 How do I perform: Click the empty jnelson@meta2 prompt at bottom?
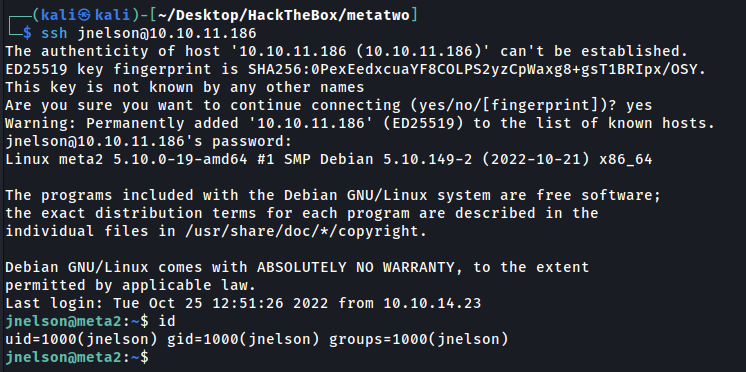coord(77,357)
